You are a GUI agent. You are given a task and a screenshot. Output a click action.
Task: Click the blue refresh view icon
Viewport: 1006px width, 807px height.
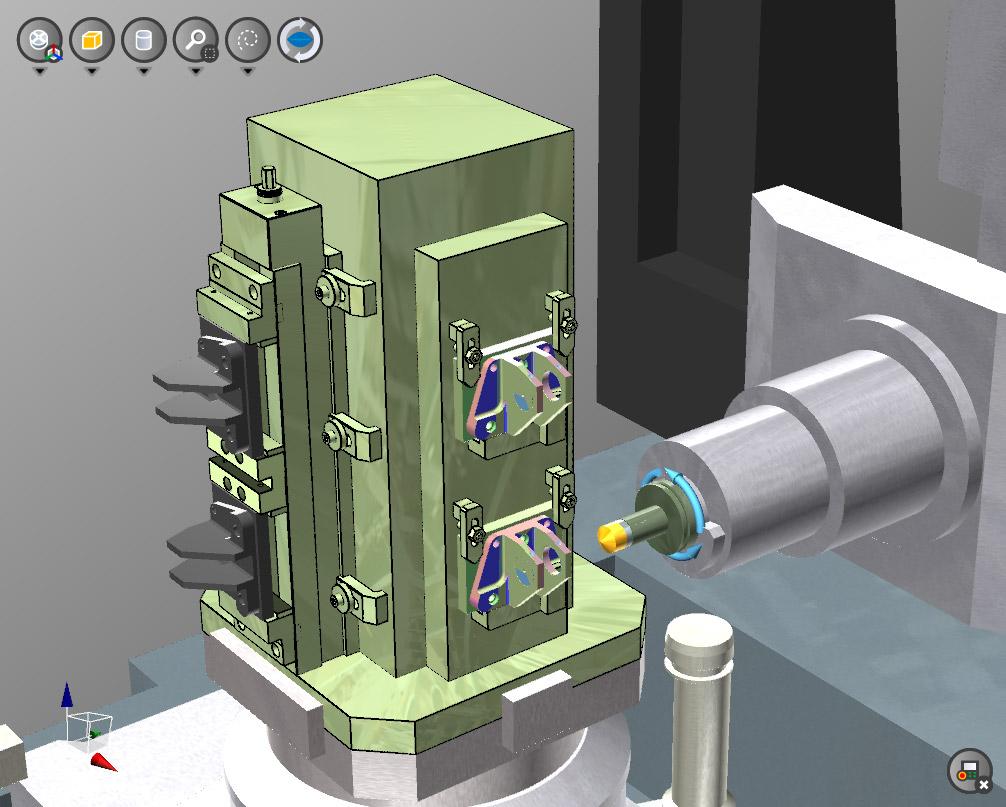tap(300, 41)
